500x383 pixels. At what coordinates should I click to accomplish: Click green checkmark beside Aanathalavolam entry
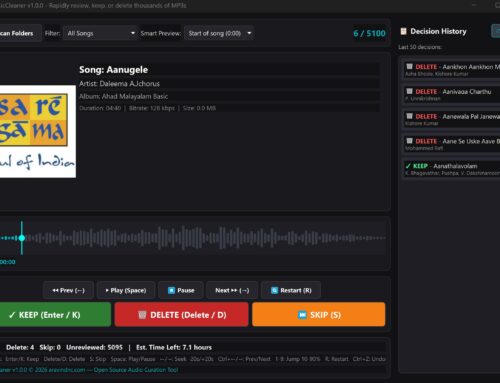tap(408, 166)
